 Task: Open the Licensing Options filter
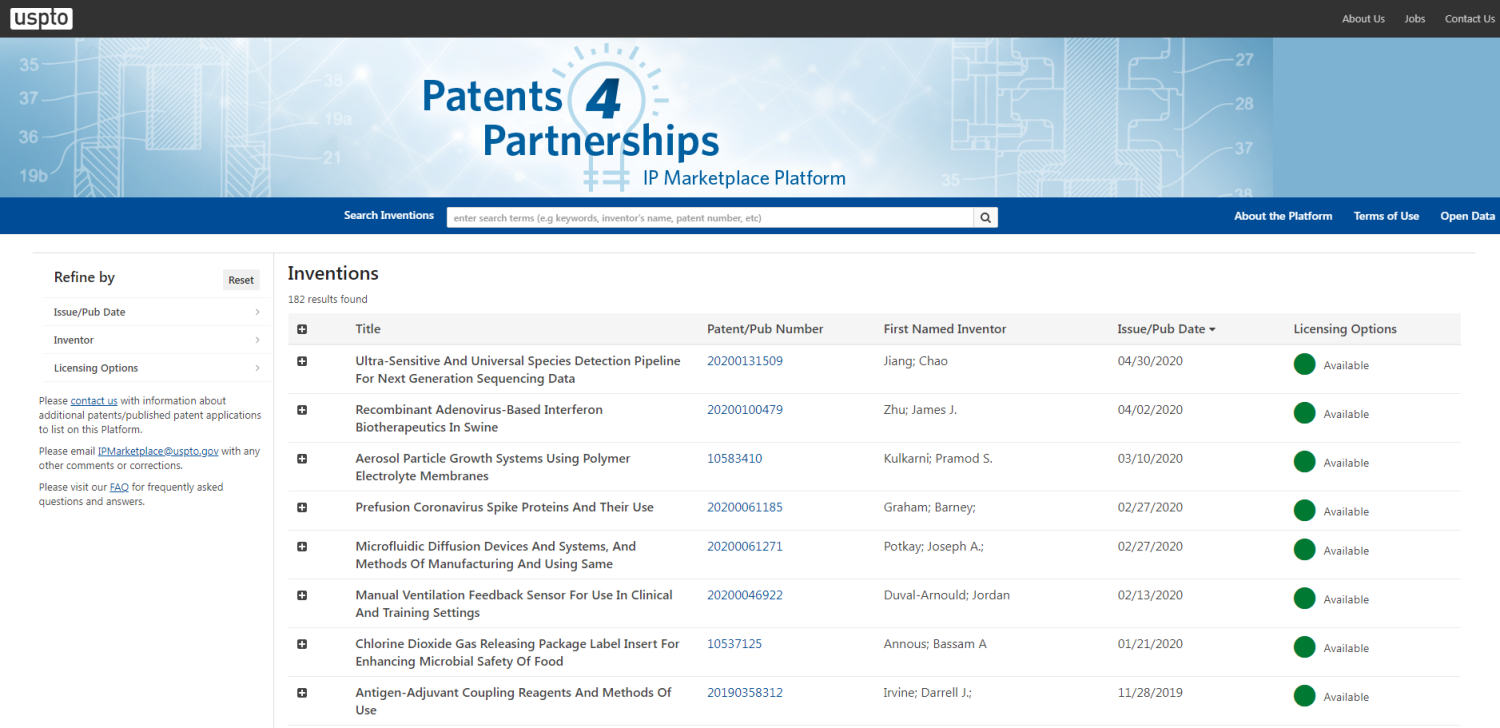[157, 368]
